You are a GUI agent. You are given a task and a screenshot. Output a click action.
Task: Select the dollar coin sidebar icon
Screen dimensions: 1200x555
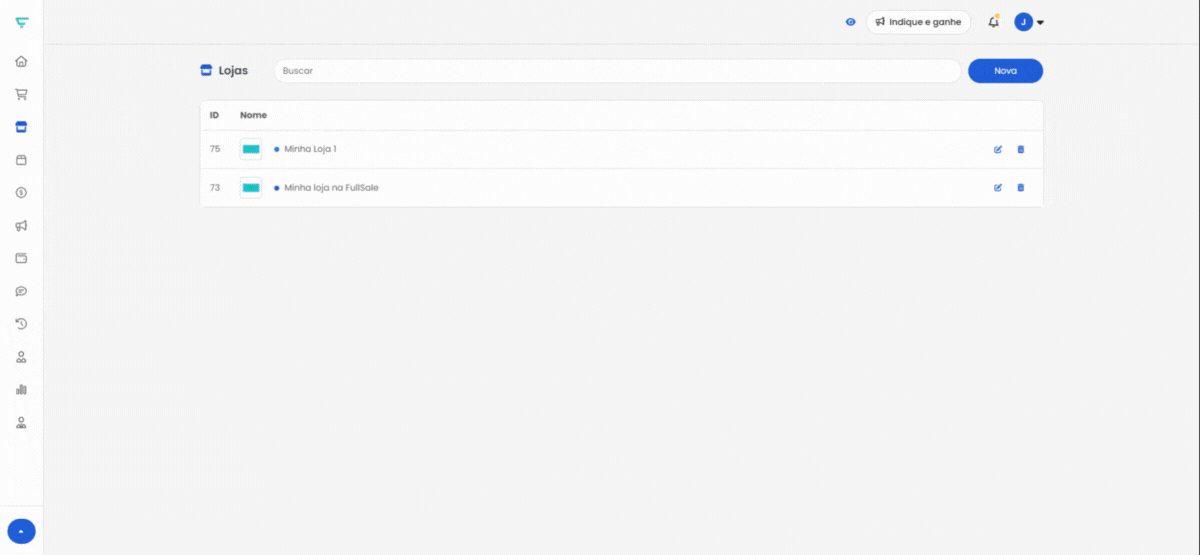[21, 192]
